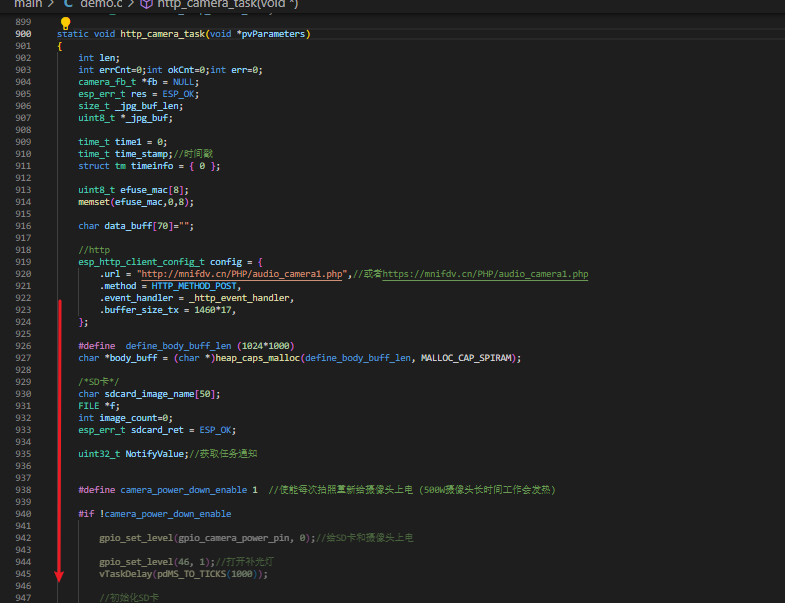Click the camera_fb_t type on line 904
Image resolution: width=785 pixels, height=603 pixels.
tap(107, 82)
